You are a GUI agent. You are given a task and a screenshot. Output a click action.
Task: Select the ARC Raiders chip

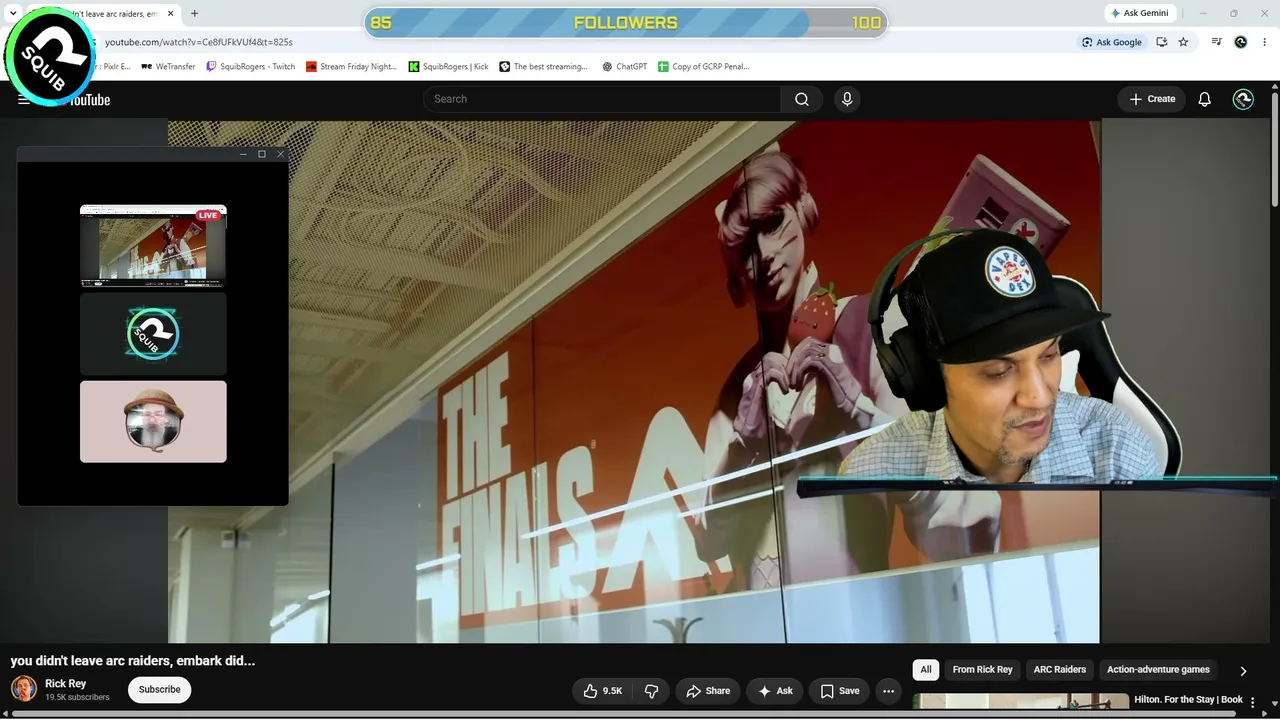click(x=1060, y=670)
